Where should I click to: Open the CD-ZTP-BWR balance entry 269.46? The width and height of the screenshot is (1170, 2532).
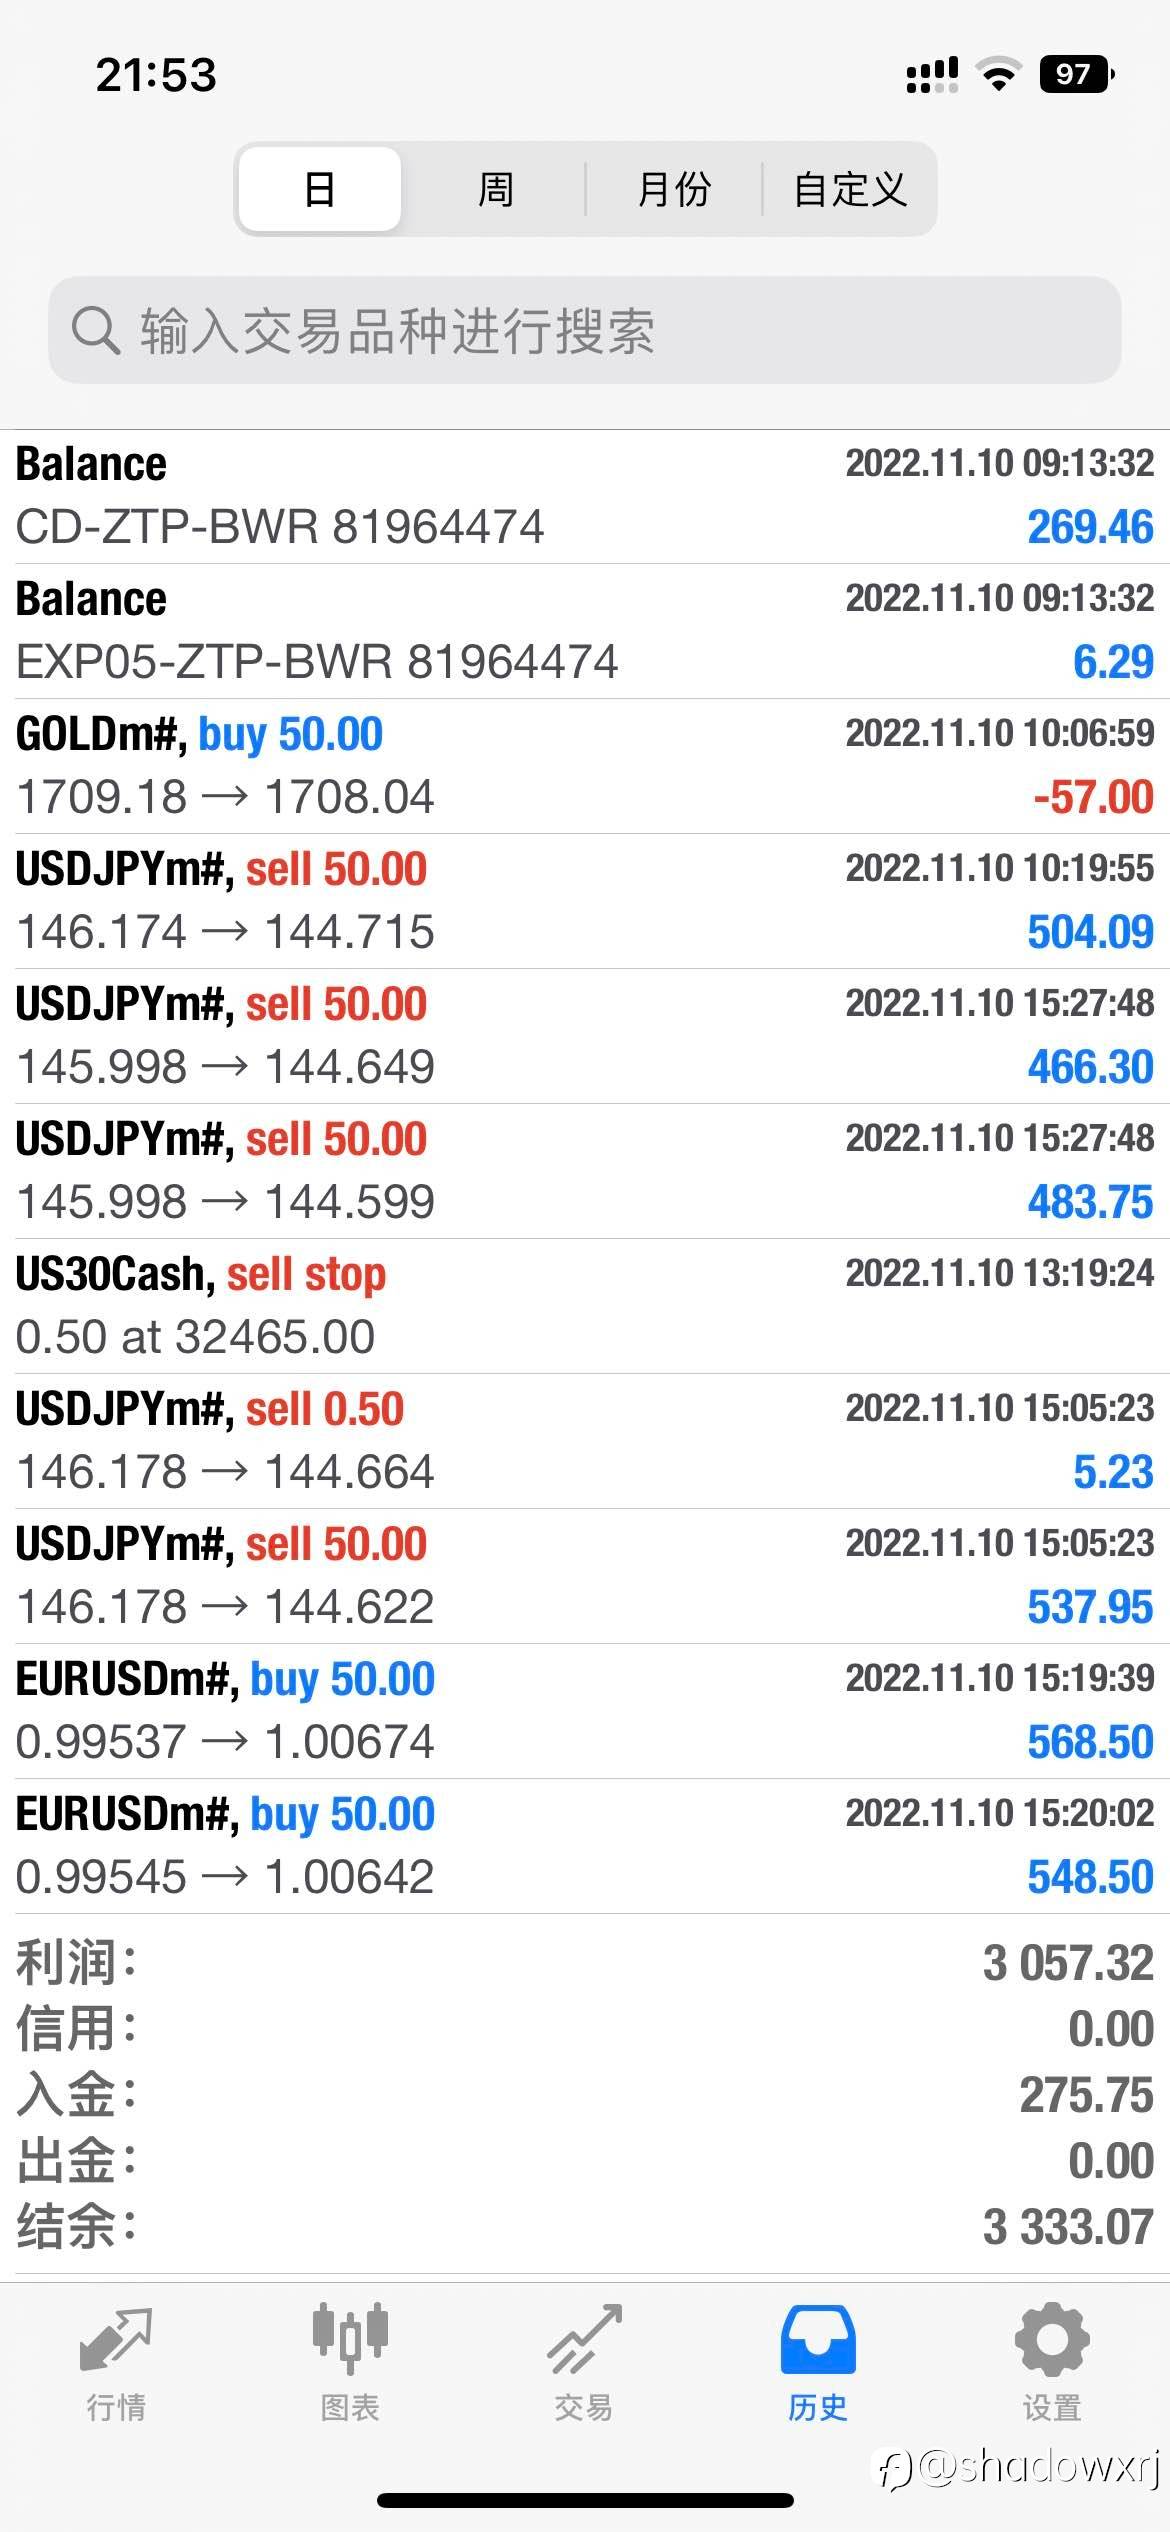tap(585, 496)
